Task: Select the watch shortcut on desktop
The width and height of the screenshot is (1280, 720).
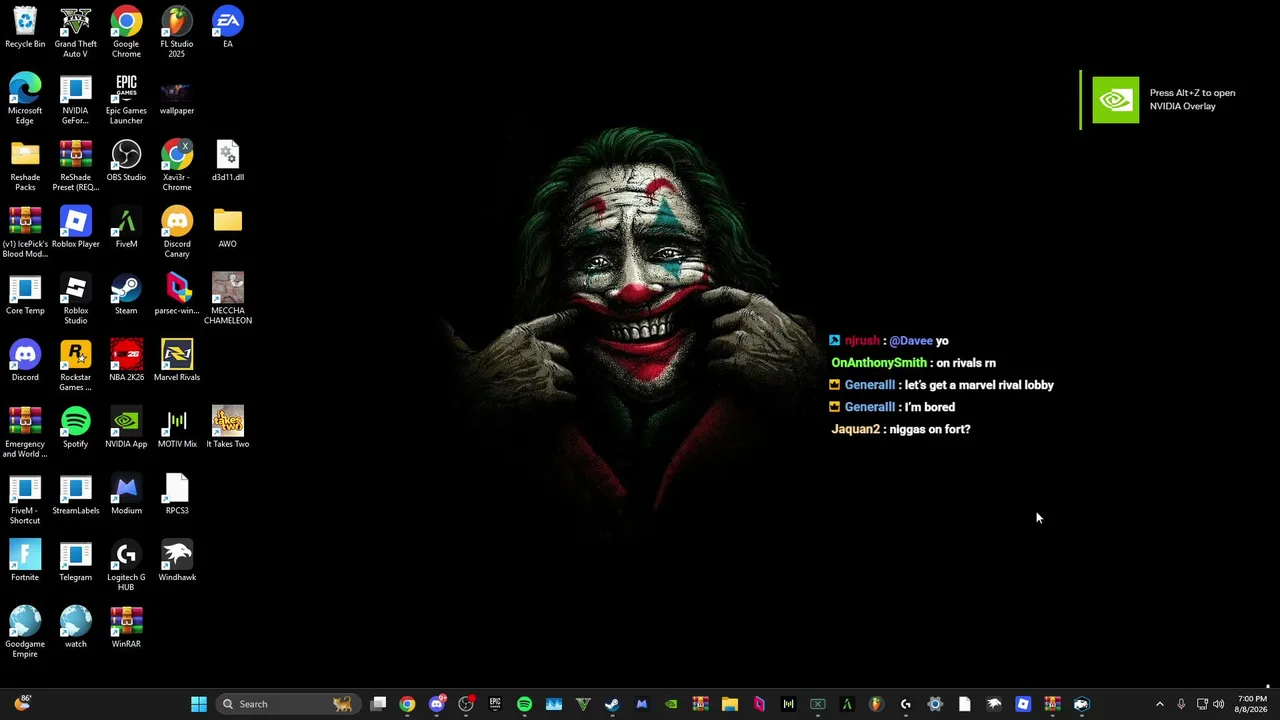Action: tap(76, 628)
